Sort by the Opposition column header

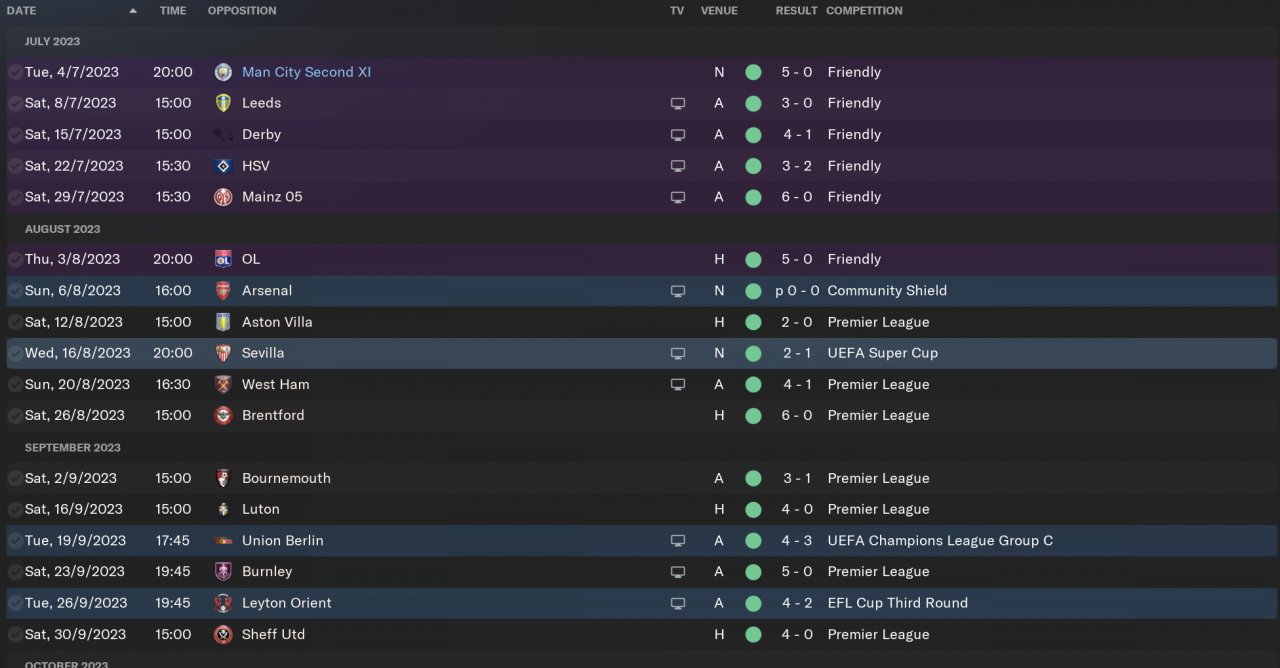tap(242, 11)
